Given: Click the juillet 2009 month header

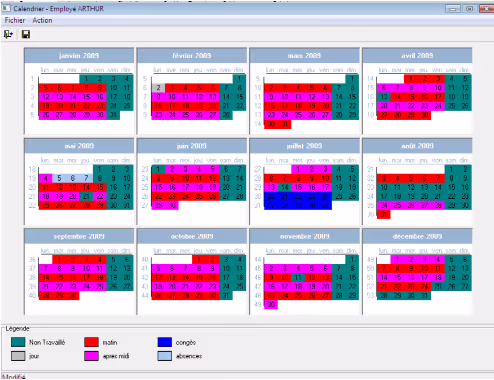Looking at the screenshot, I should click(304, 146).
